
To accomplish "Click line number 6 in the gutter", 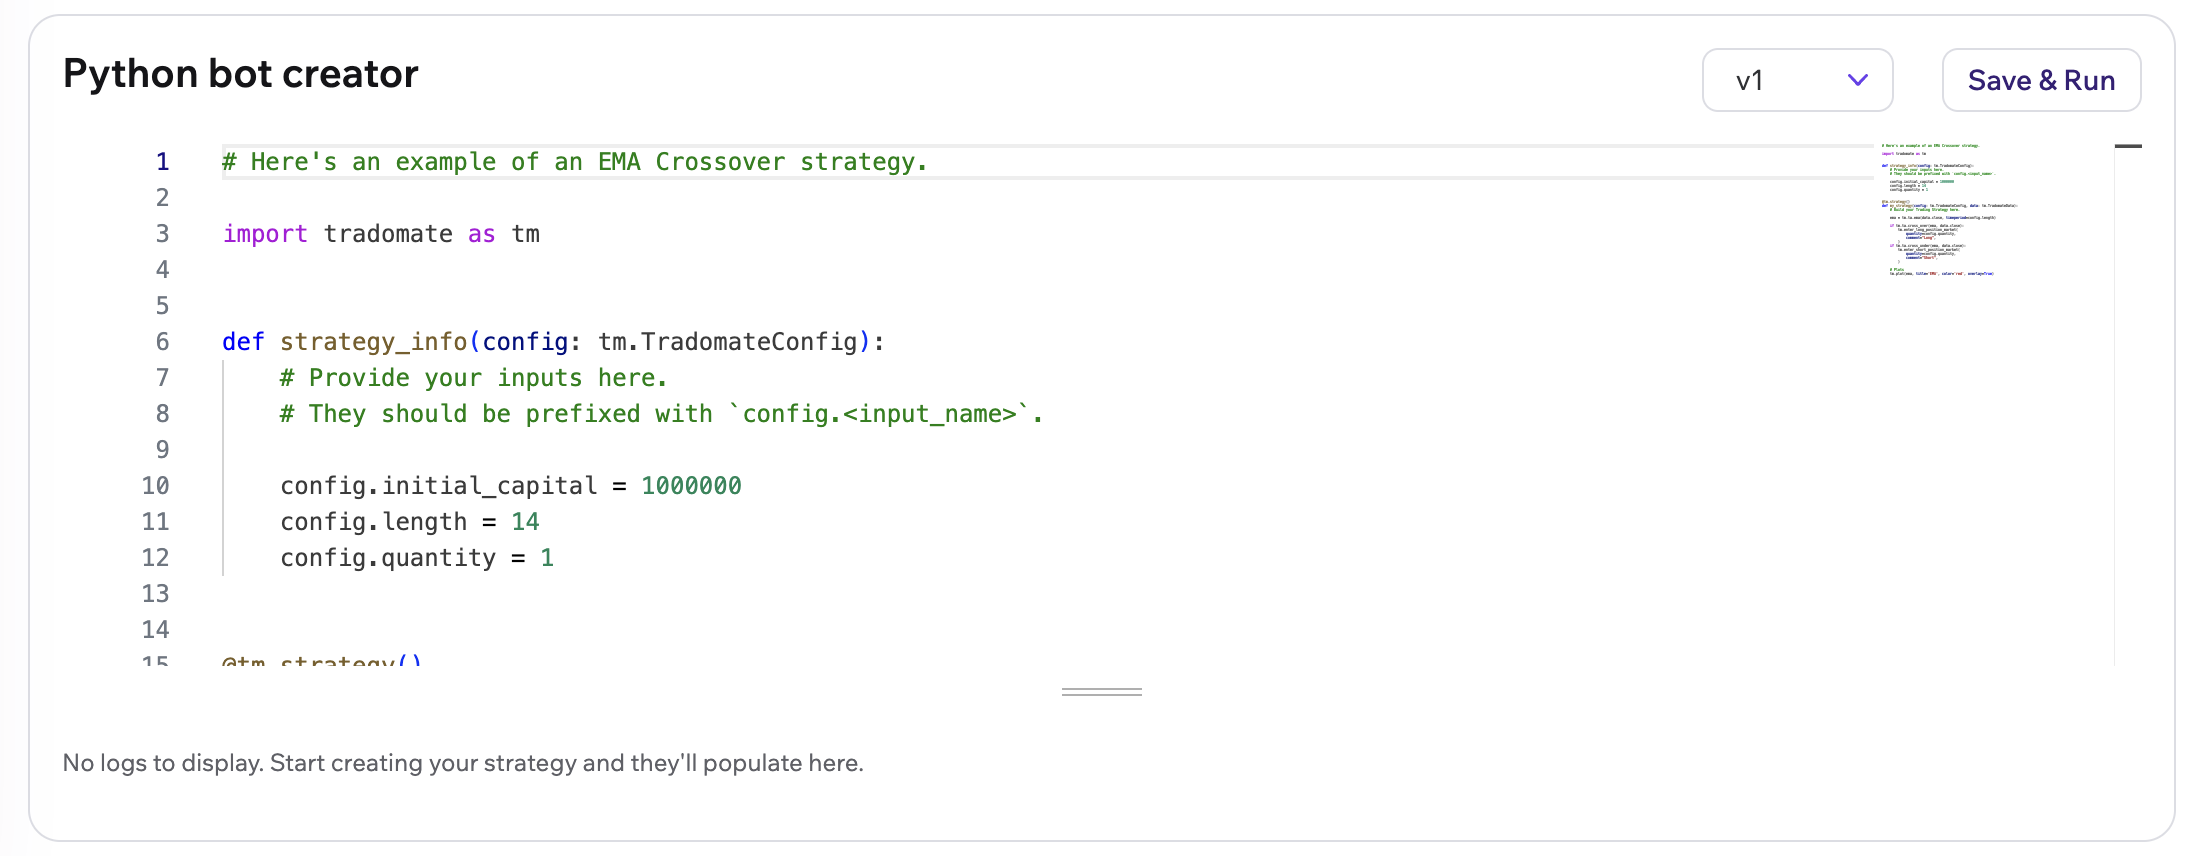I will tap(161, 341).
